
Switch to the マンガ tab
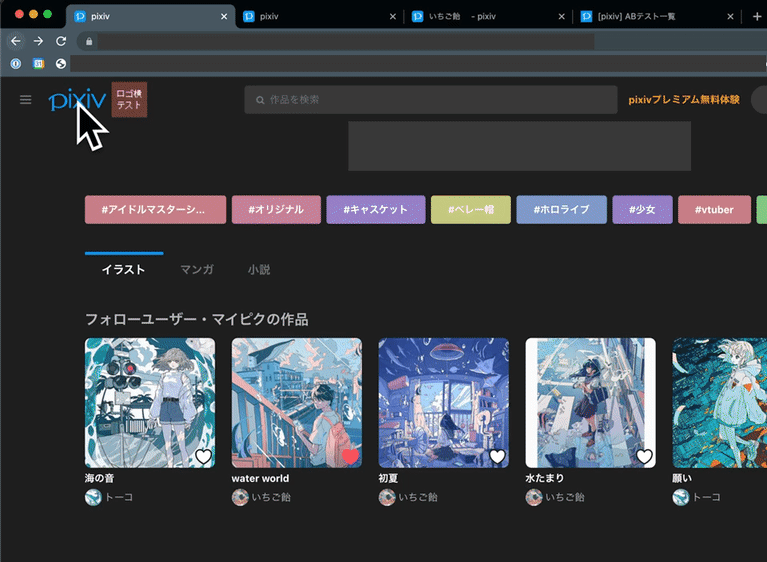196,270
